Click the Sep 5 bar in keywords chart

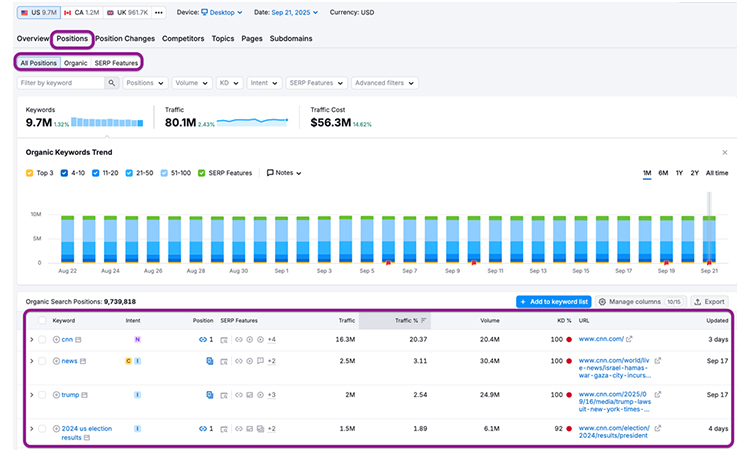[x=367, y=239]
